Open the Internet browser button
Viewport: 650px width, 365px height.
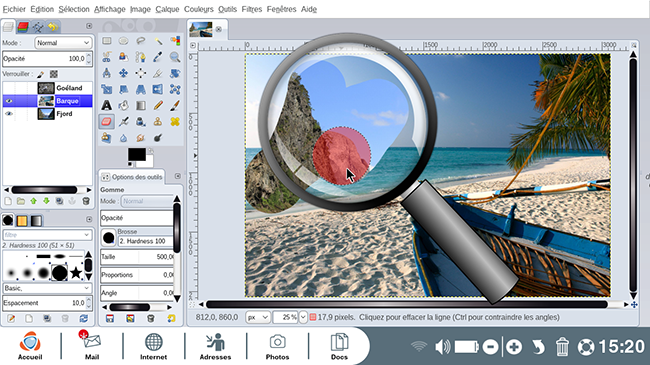[x=153, y=346]
